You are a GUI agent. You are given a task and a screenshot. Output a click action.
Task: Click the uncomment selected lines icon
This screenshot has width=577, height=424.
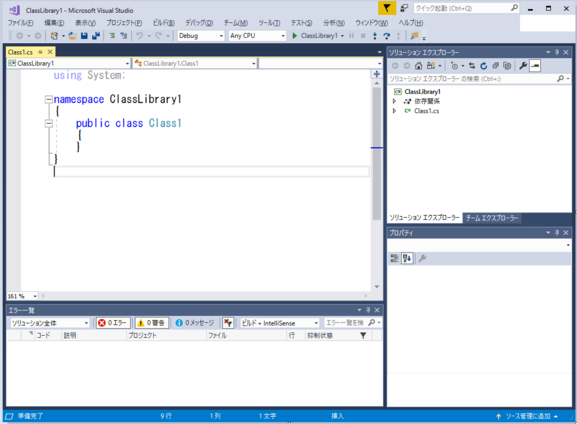click(x=124, y=36)
